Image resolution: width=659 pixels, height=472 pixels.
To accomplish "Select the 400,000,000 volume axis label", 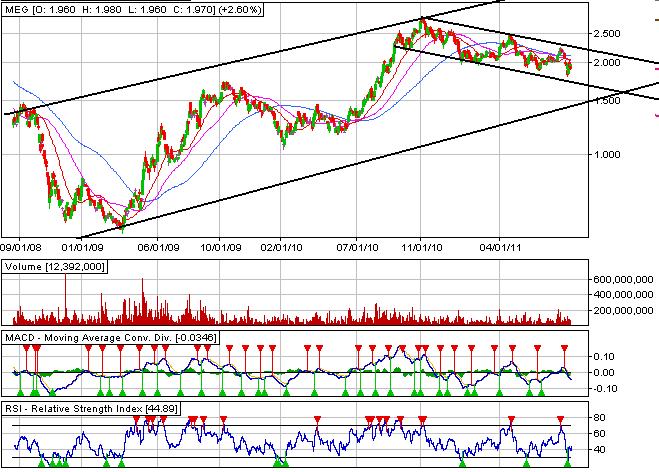I will (623, 295).
